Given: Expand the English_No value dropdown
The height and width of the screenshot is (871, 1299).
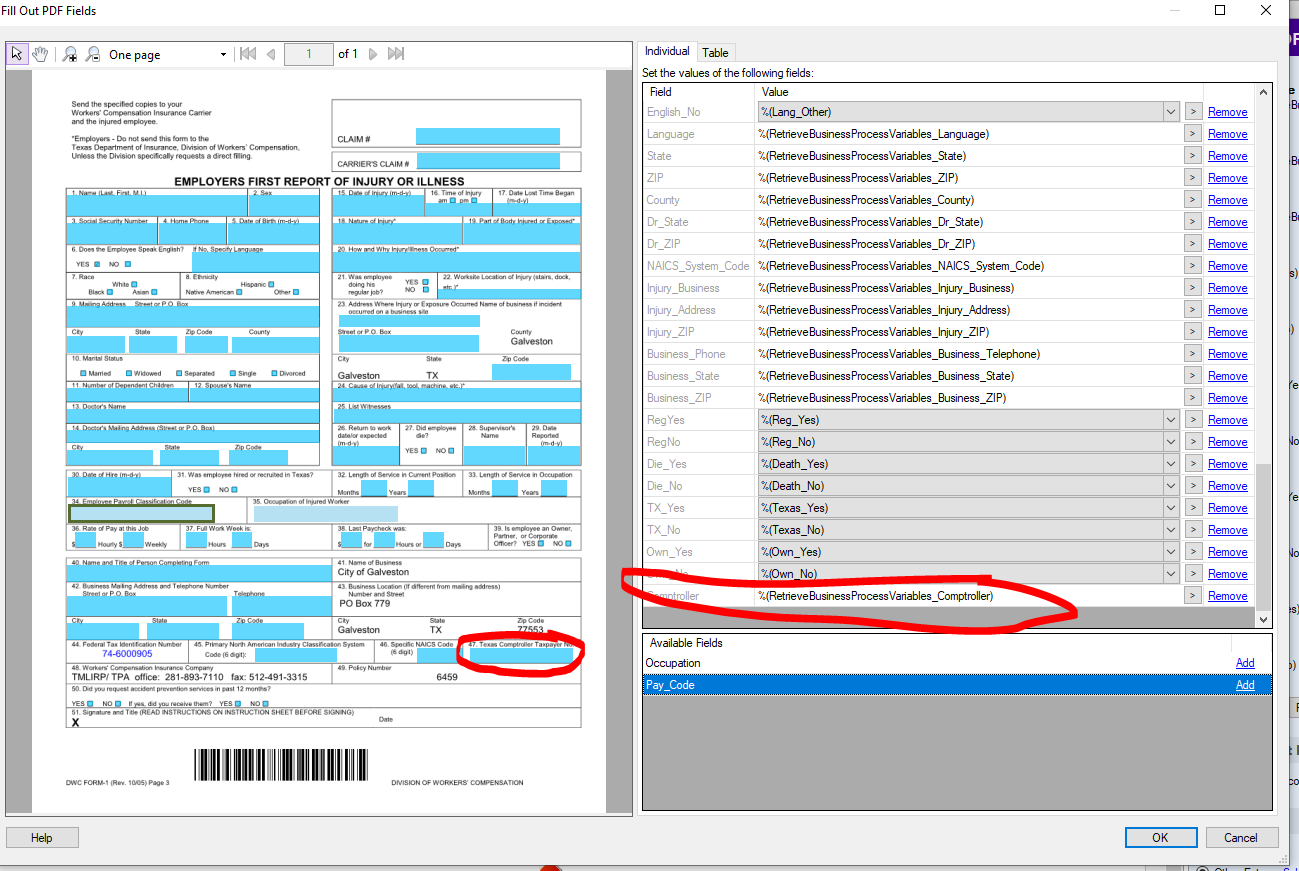Looking at the screenshot, I should [1171, 112].
